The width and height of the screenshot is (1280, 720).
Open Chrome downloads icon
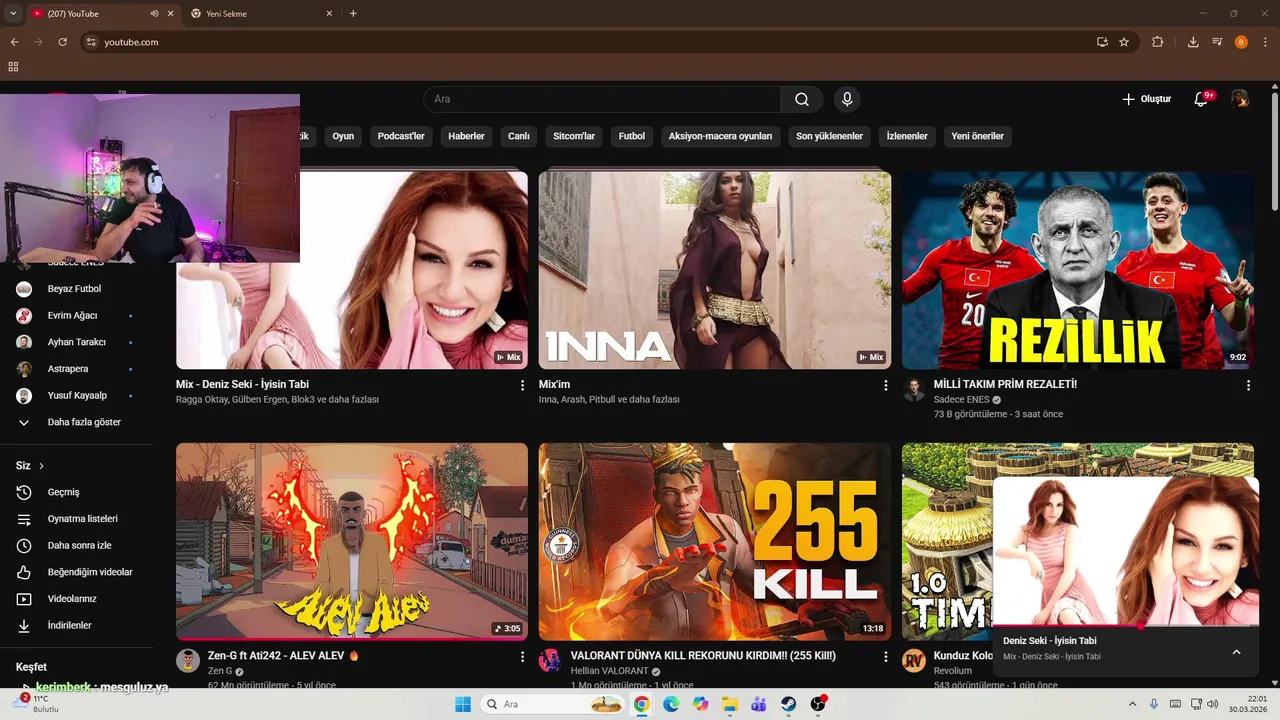[1193, 42]
